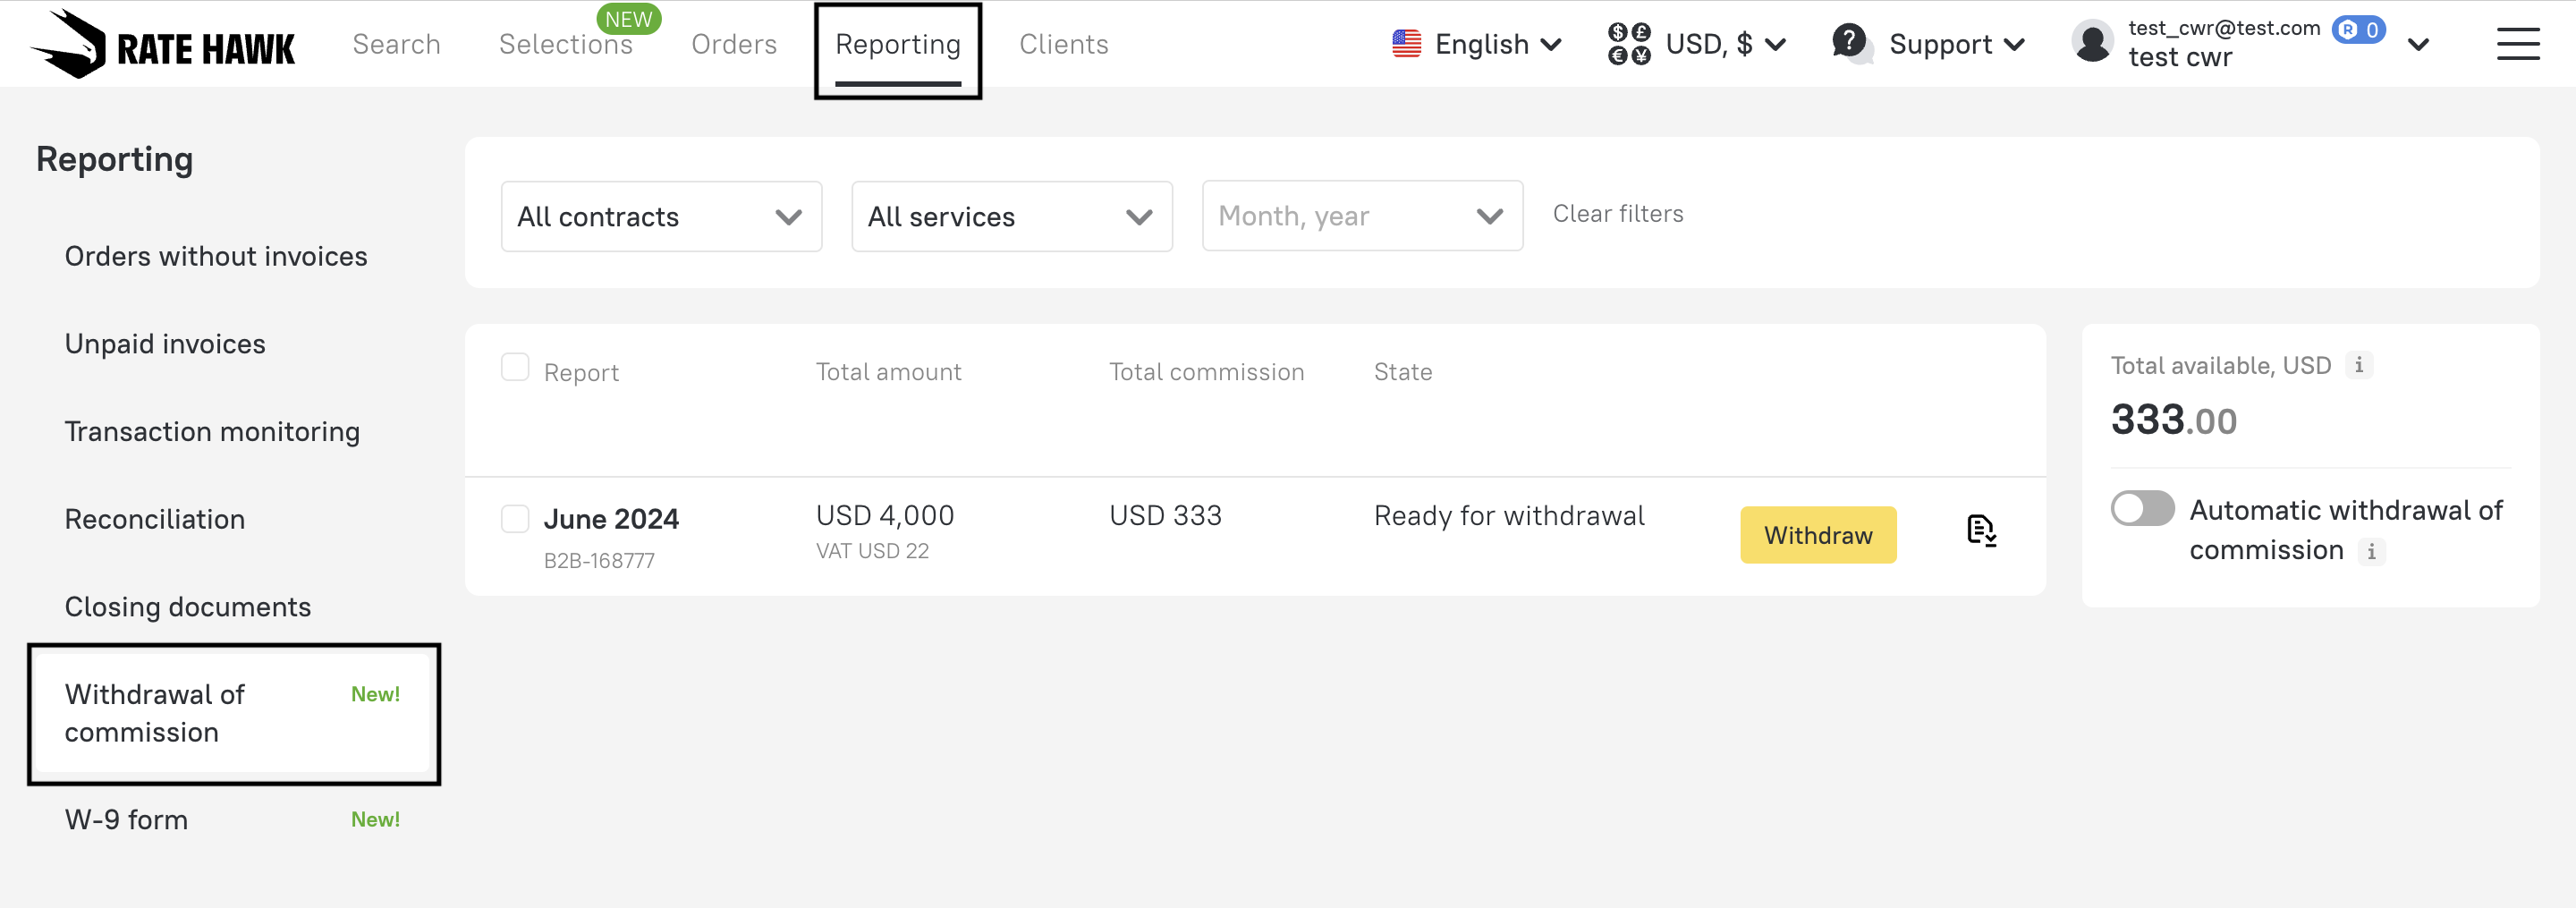This screenshot has height=908, width=2576.
Task: Click the Clear filters link
Action: click(x=1617, y=214)
